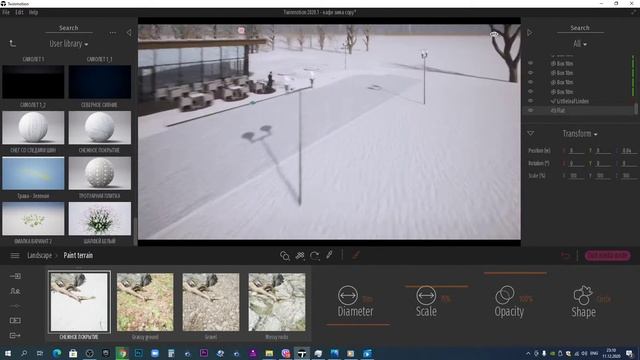Click the Media dock icon
The width and height of the screenshot is (640, 360).
(x=15, y=320)
